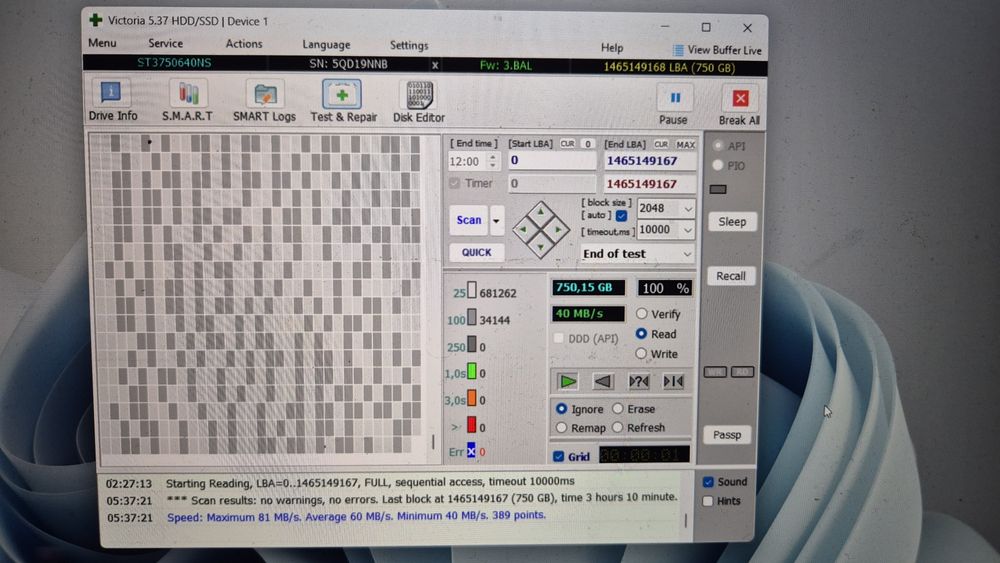This screenshot has width=1000, height=563.
Task: Select the Verify radio option
Action: (x=658, y=314)
